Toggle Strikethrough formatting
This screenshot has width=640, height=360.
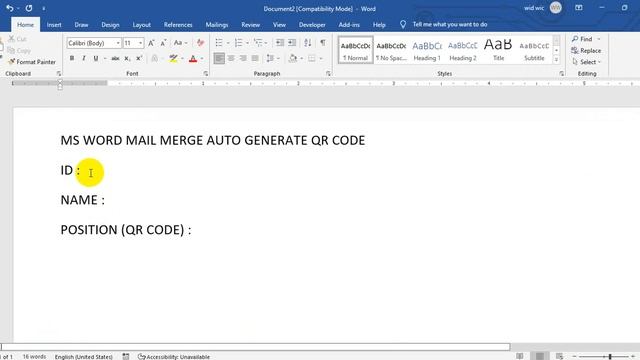pyautogui.click(x=116, y=59)
